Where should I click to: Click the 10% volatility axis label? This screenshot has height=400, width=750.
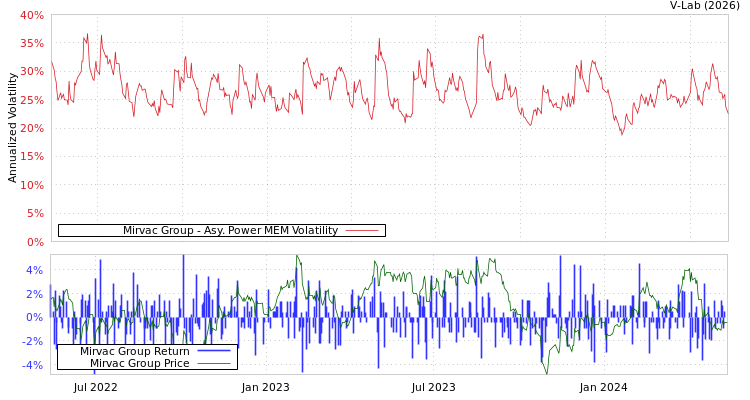tap(32, 185)
